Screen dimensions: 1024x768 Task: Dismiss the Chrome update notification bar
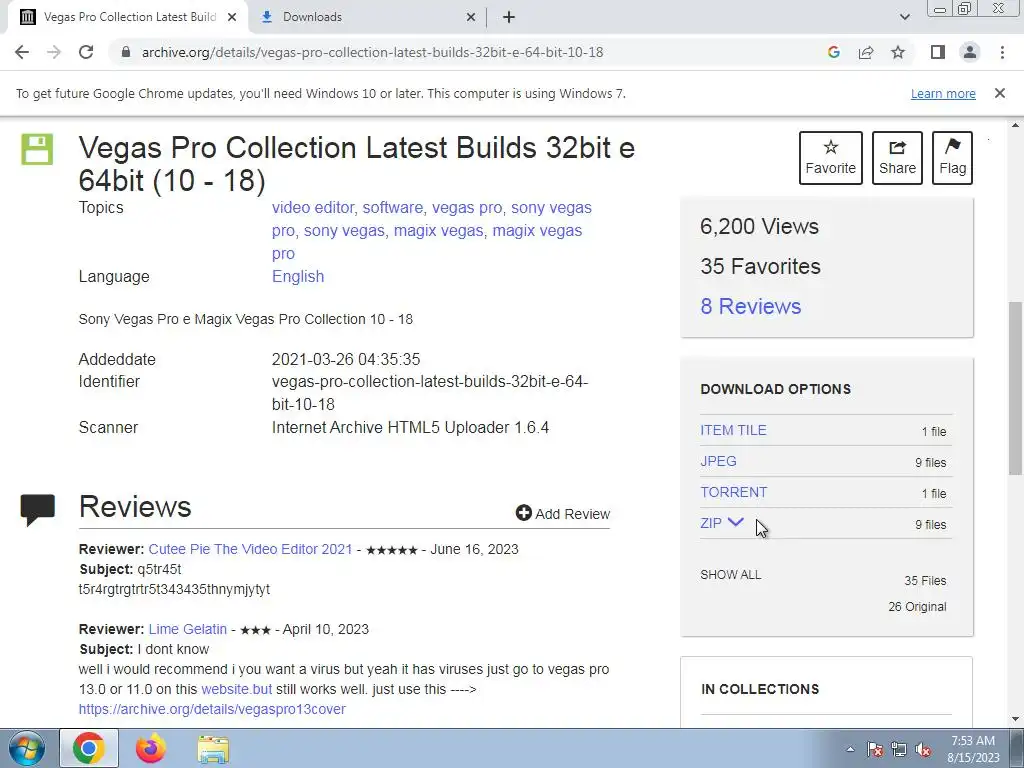point(999,93)
